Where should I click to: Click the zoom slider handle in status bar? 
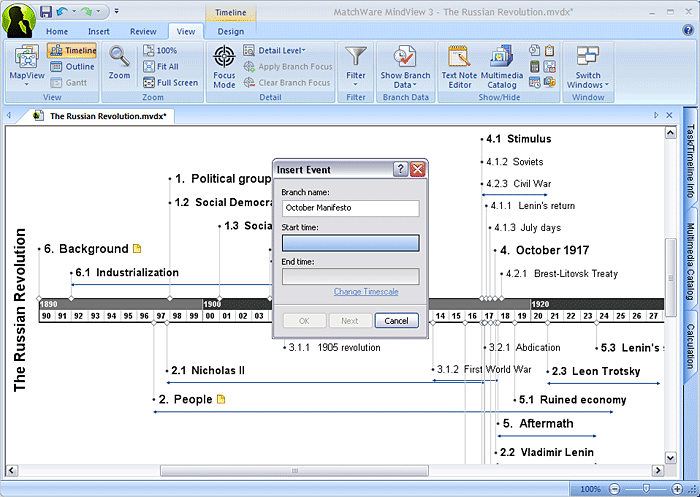click(x=646, y=489)
